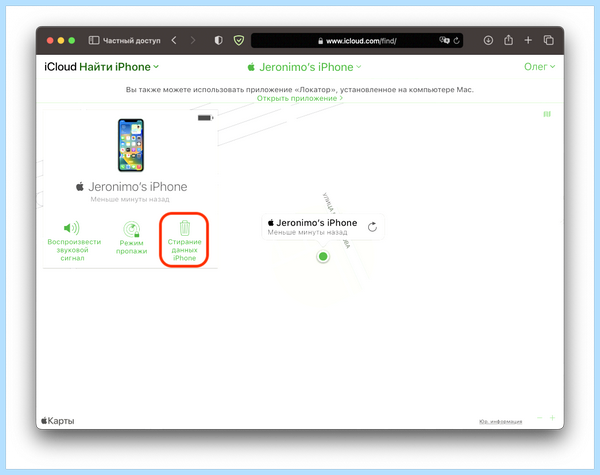
Task: Click the map type icon at top right
Action: click(547, 114)
